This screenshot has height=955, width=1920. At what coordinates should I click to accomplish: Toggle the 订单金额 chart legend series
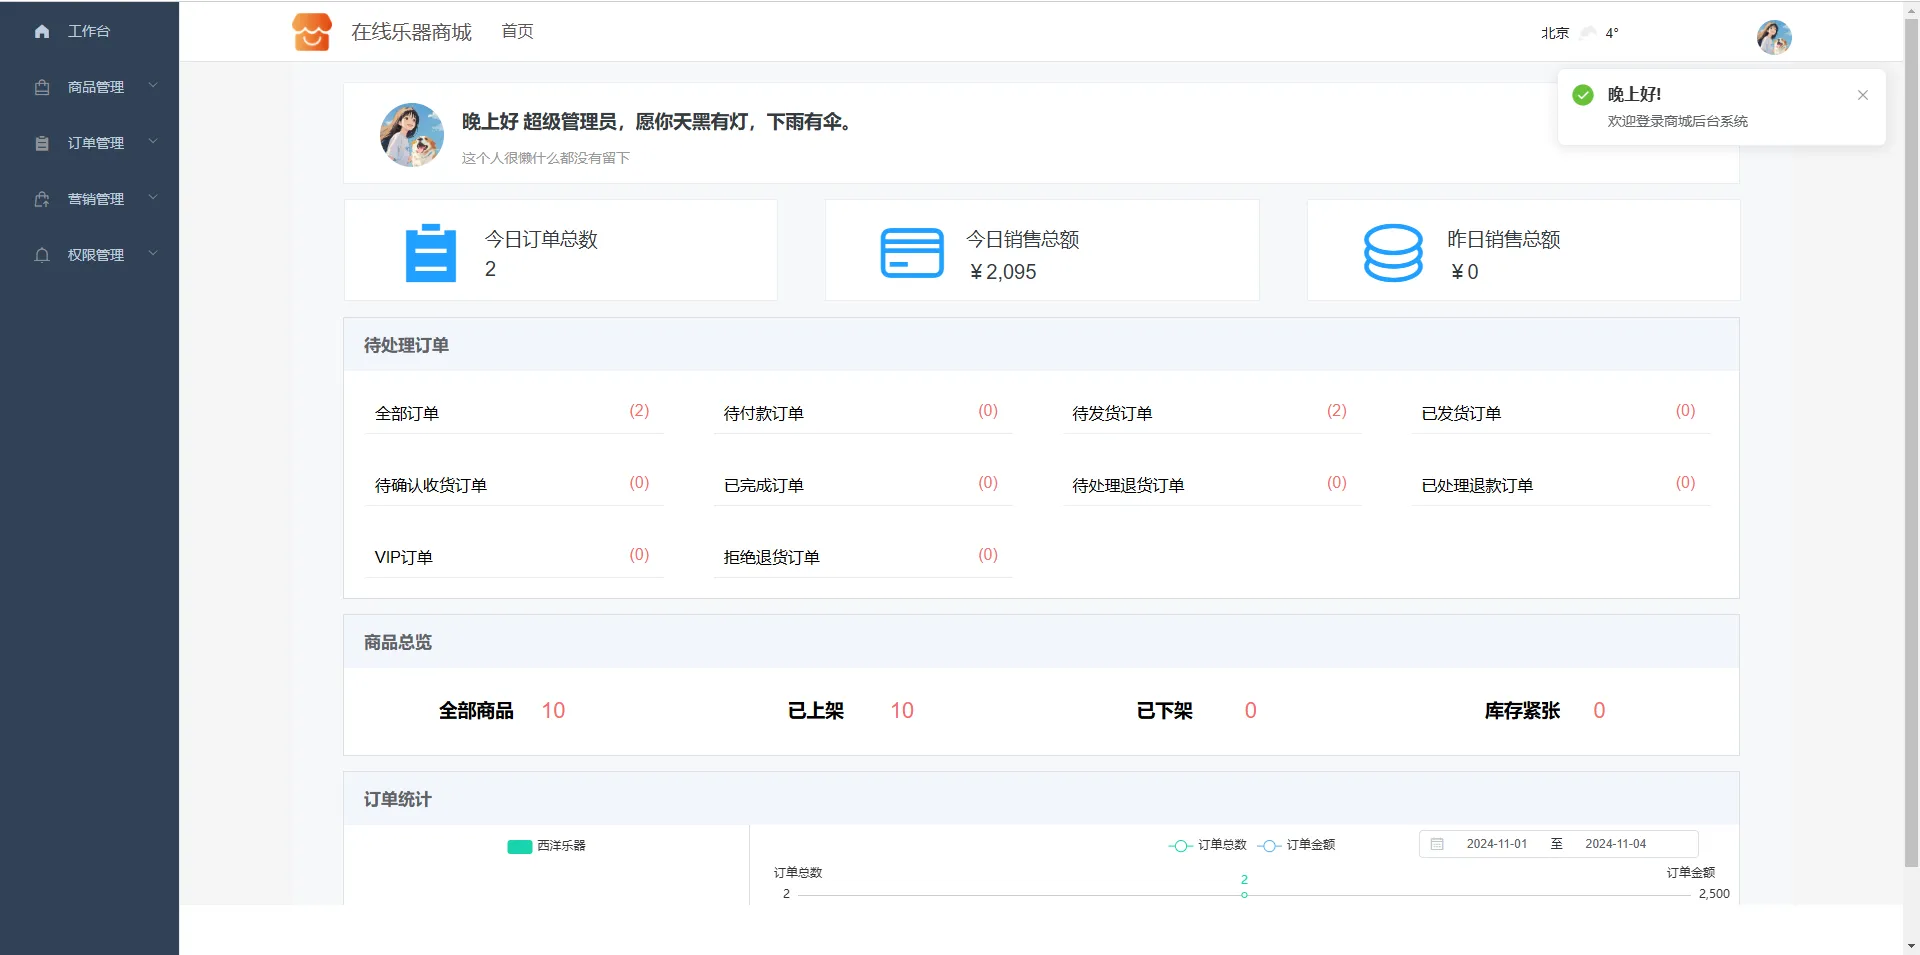[1296, 845]
